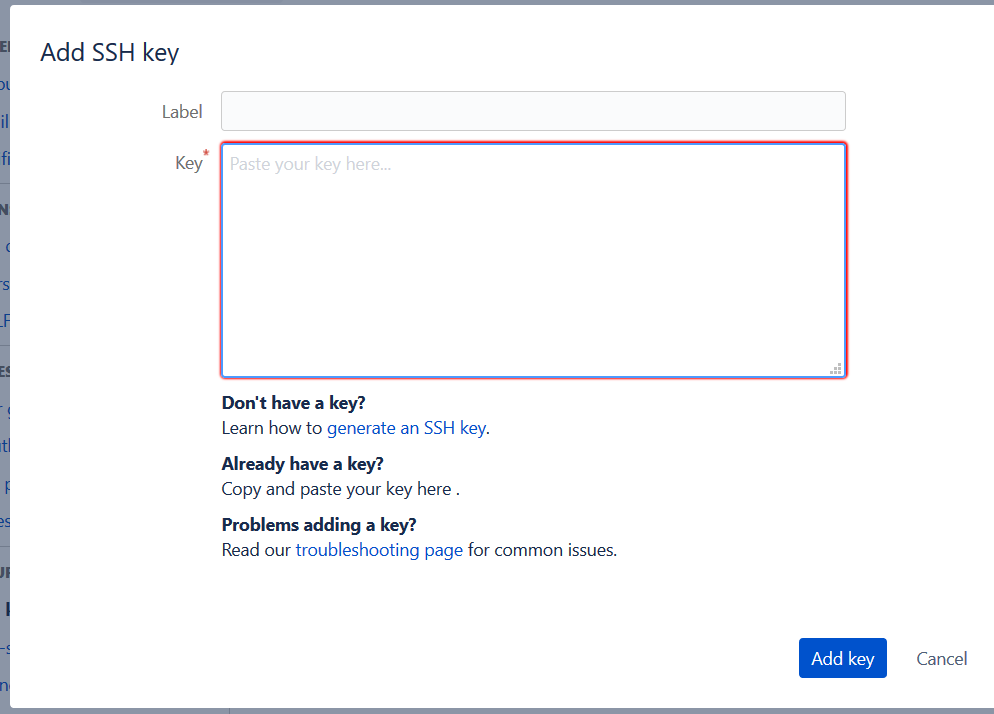Open the generate an SSH key link
Image resolution: width=994 pixels, height=714 pixels.
pos(406,428)
